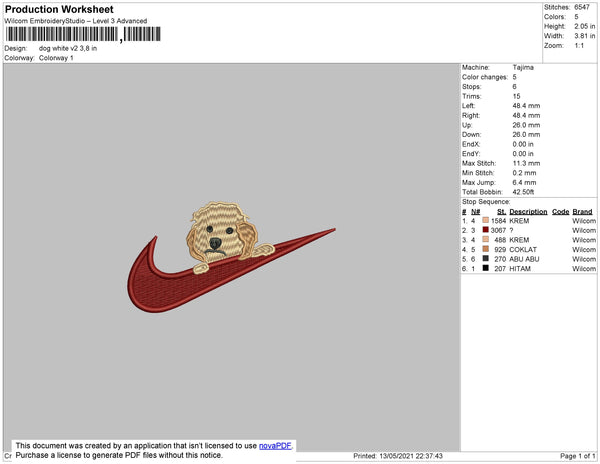Click the stitch count 207 in row 6
This screenshot has height=464, width=600.
click(x=500, y=269)
